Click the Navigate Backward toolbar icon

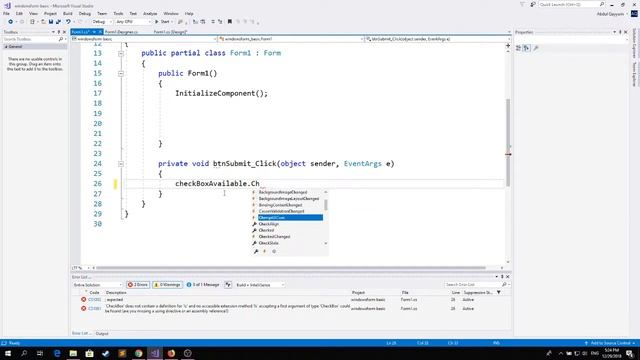(x=11, y=22)
